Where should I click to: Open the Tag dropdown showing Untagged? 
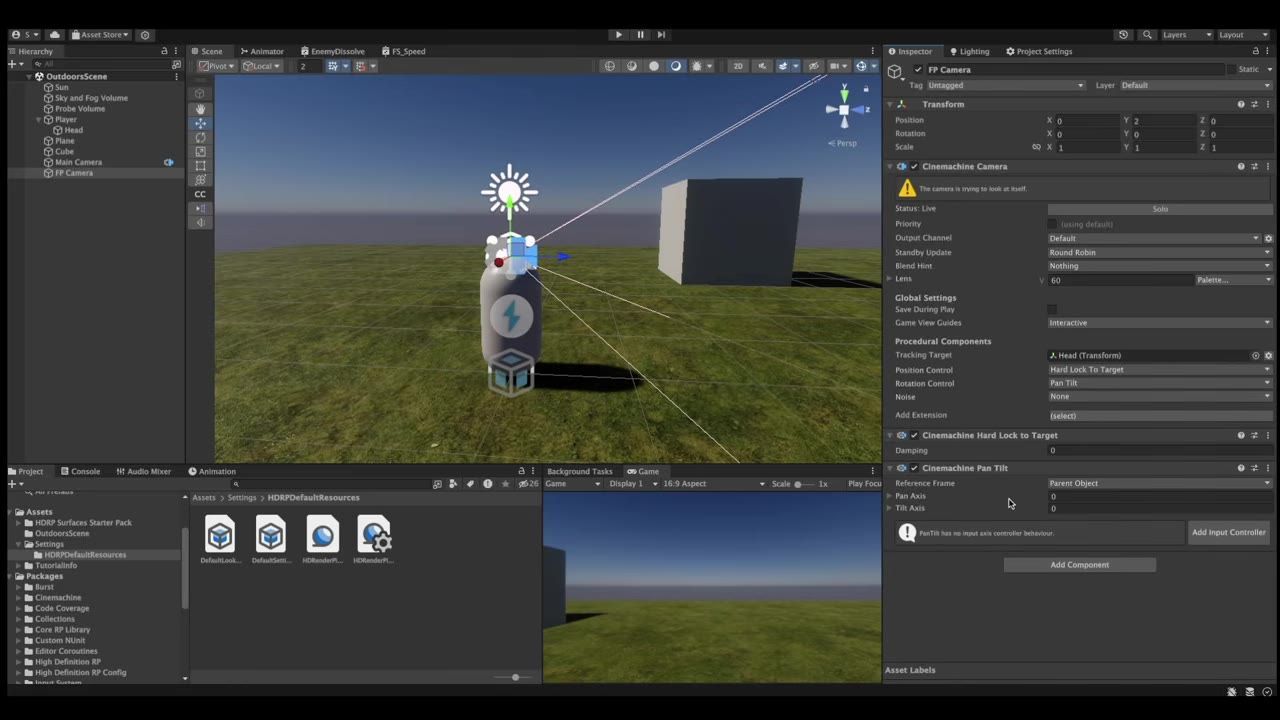point(1006,86)
